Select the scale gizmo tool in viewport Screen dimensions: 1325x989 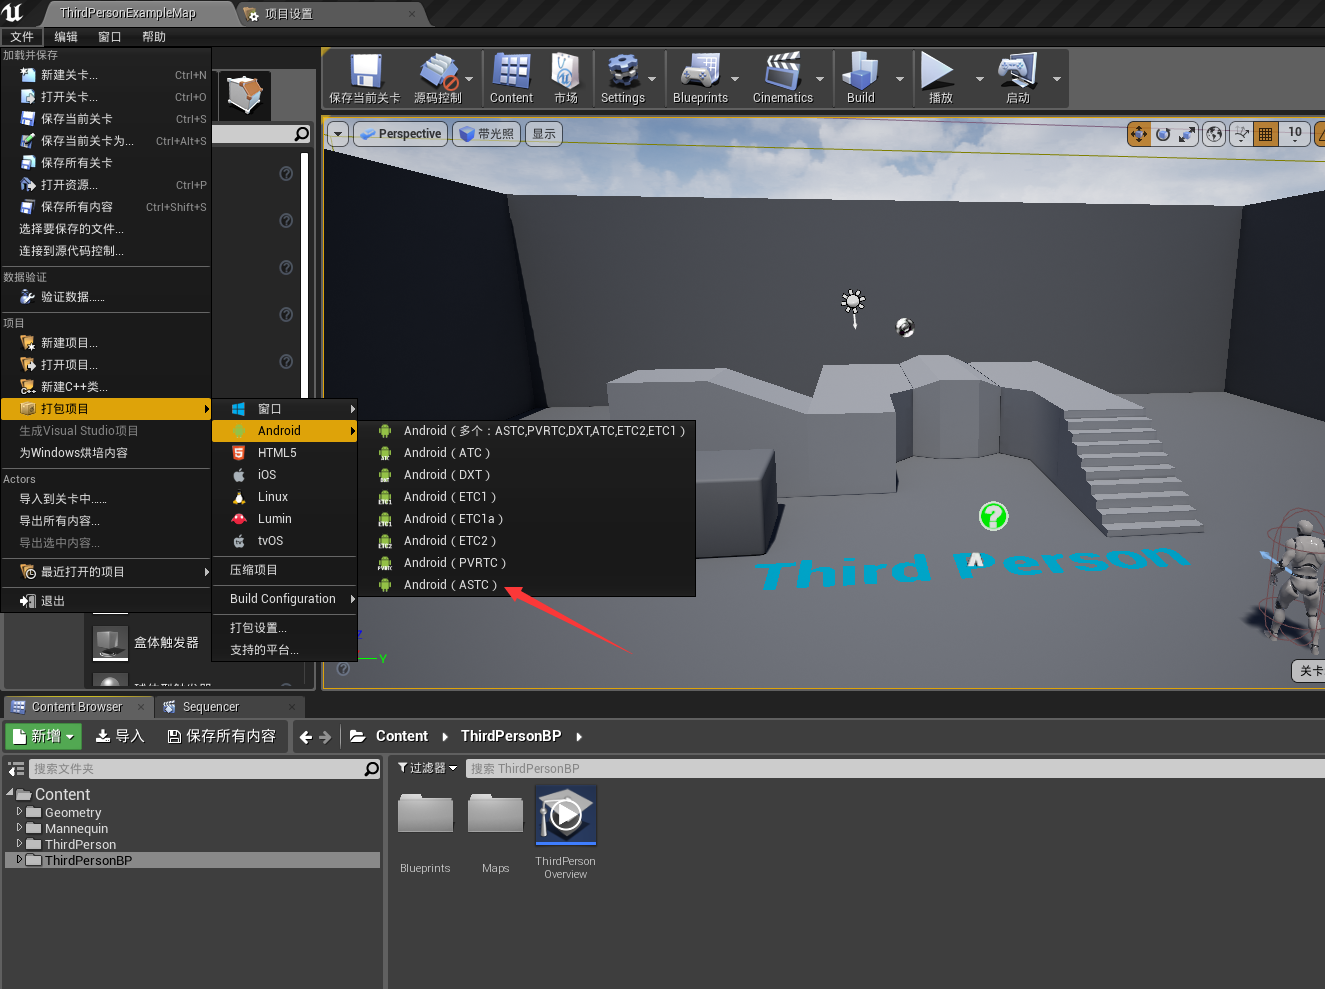pos(1187,134)
